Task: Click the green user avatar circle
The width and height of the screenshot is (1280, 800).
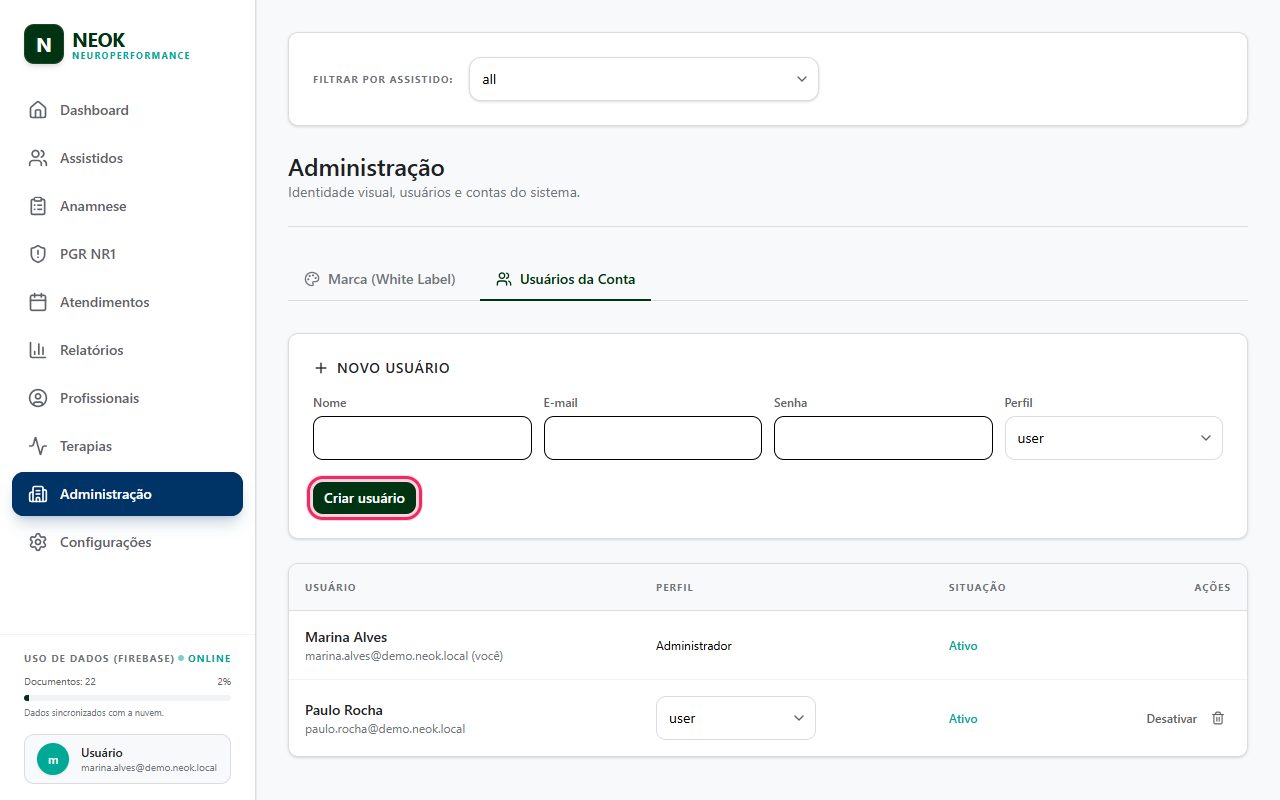Action: (53, 759)
